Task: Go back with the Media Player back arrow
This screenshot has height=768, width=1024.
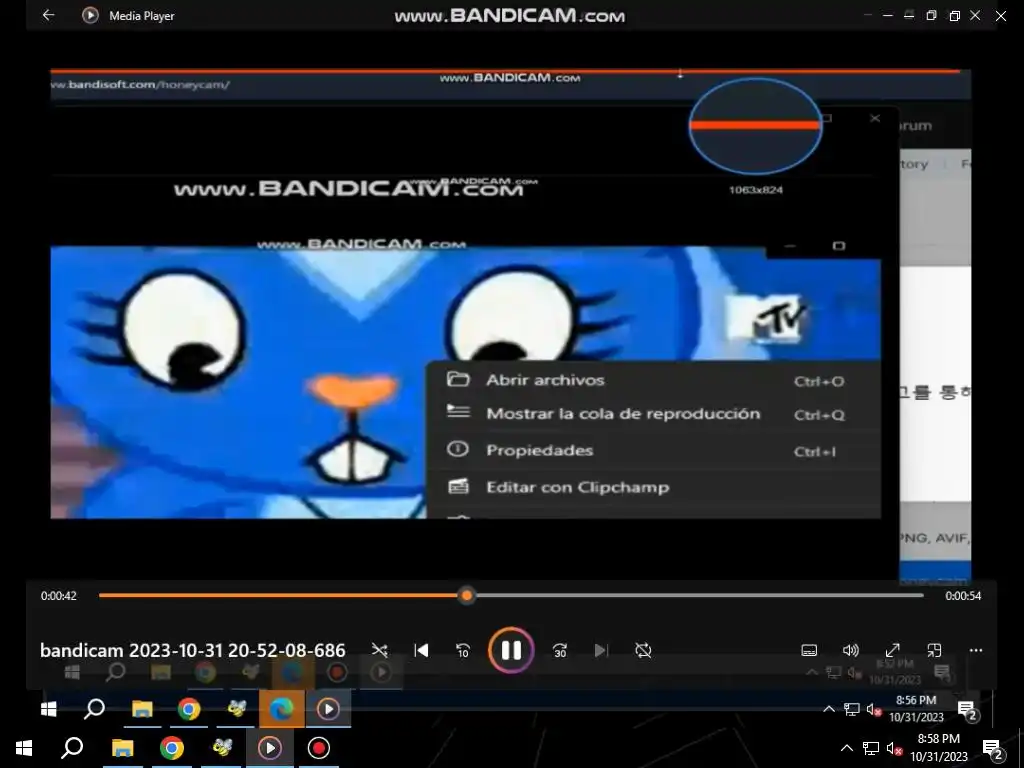Action: [x=48, y=15]
